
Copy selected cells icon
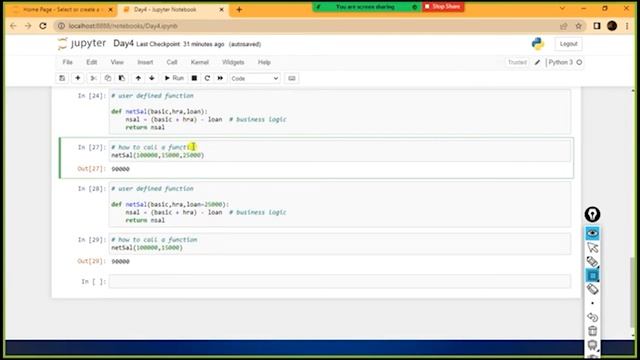pyautogui.click(x=108, y=78)
